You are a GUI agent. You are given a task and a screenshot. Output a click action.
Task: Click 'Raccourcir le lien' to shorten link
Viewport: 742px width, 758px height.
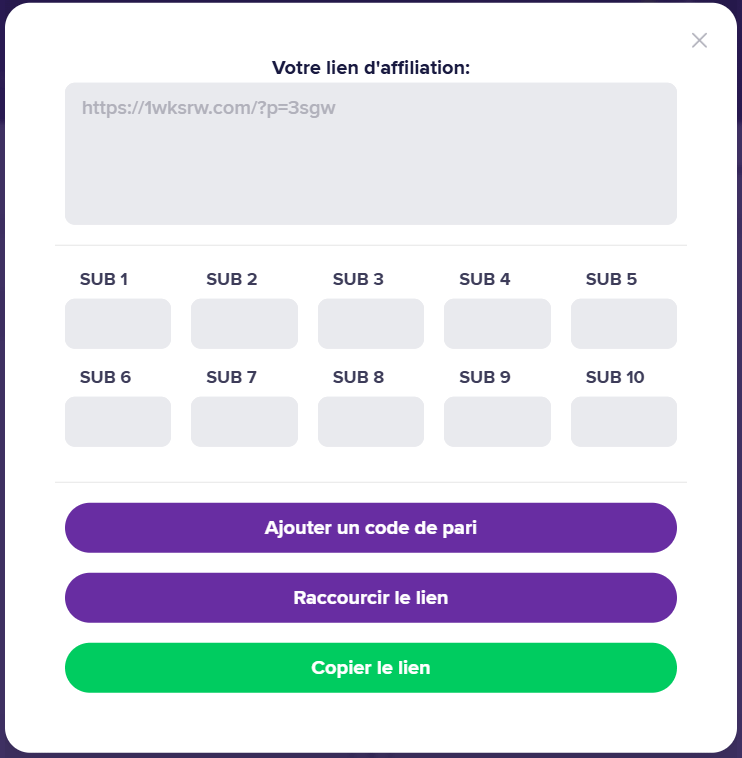click(x=371, y=598)
